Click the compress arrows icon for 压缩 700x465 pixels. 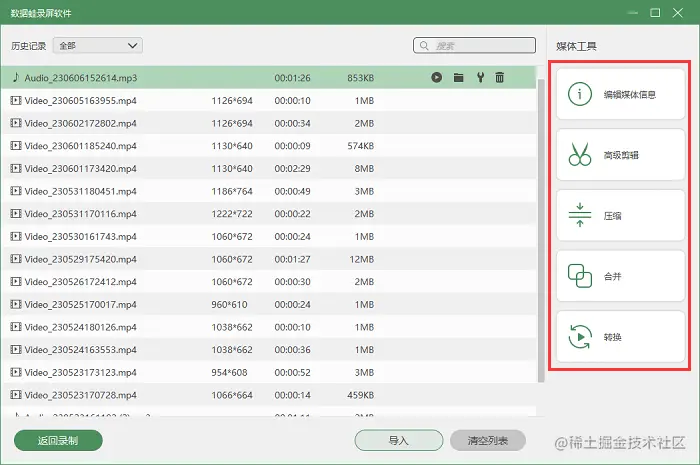coord(580,215)
